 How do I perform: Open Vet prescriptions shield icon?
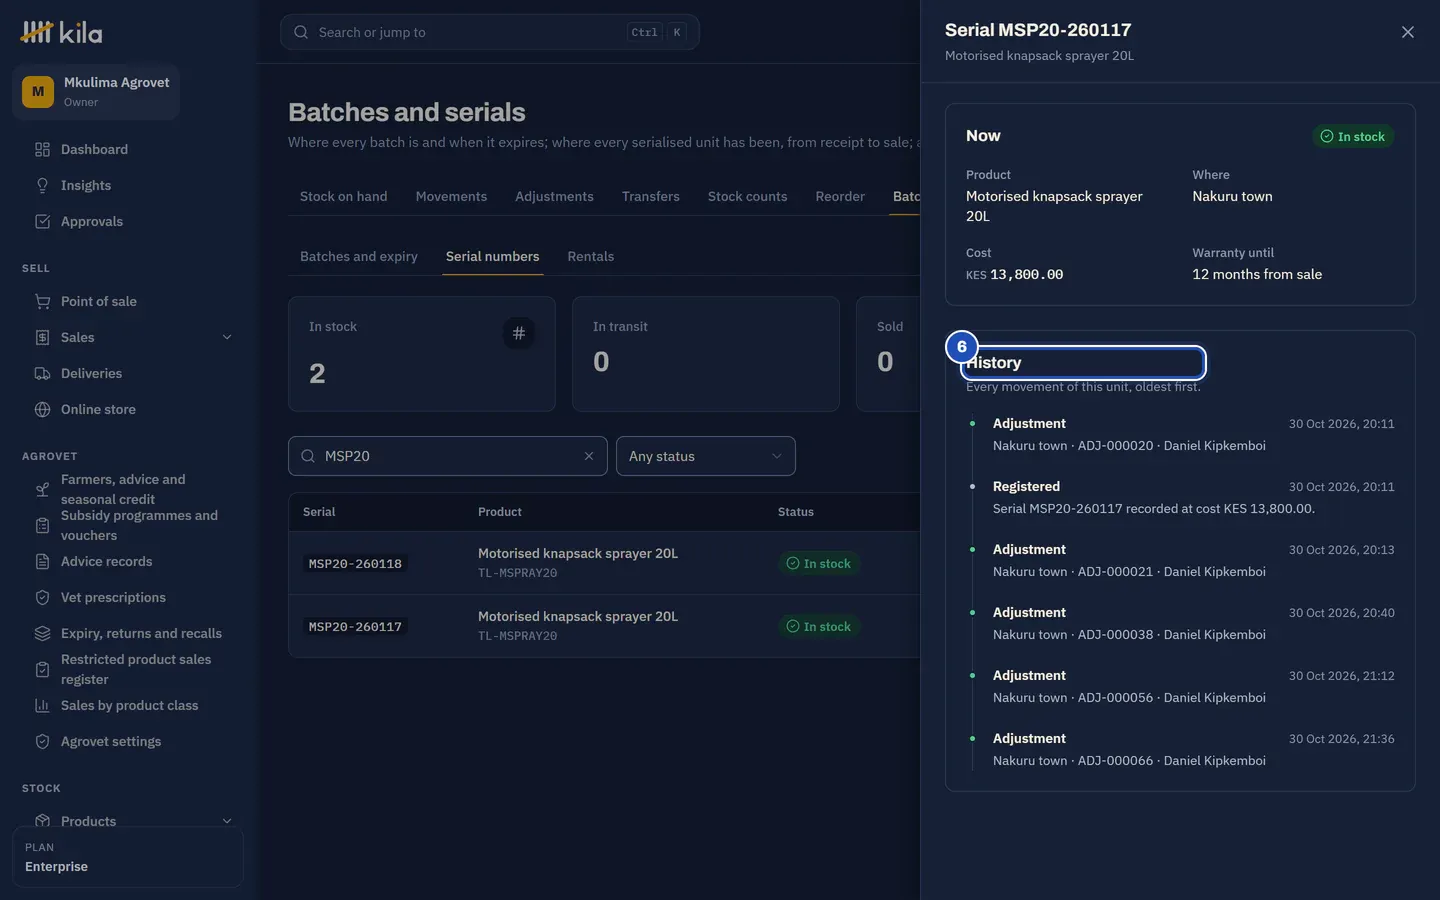coord(42,598)
